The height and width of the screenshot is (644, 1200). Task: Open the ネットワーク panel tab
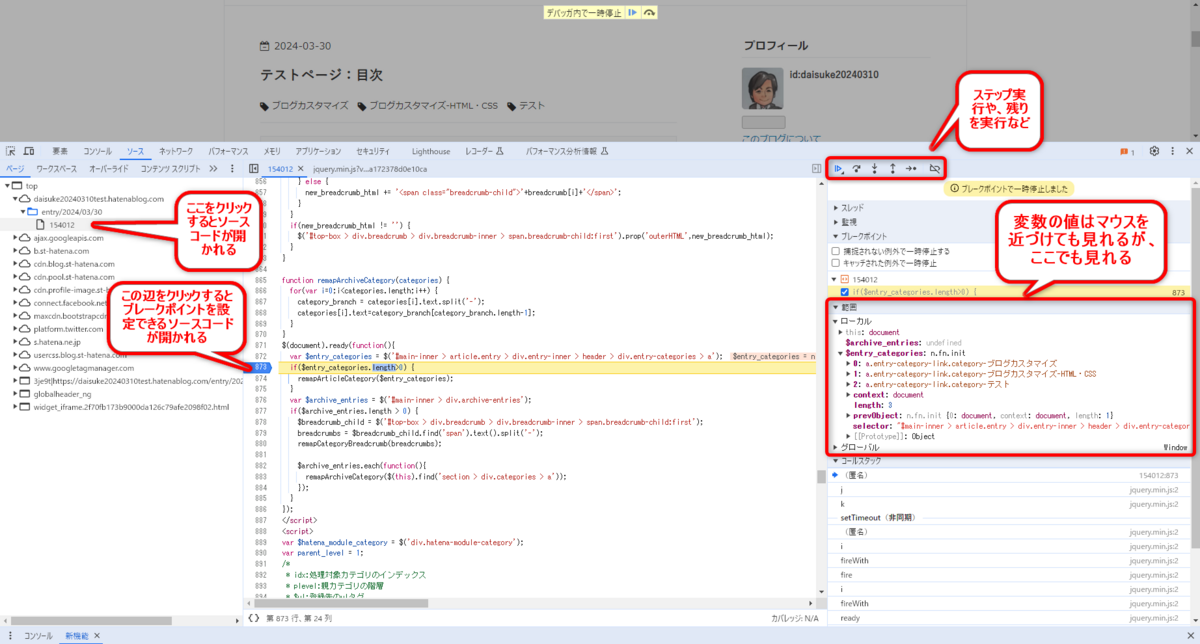click(x=176, y=152)
